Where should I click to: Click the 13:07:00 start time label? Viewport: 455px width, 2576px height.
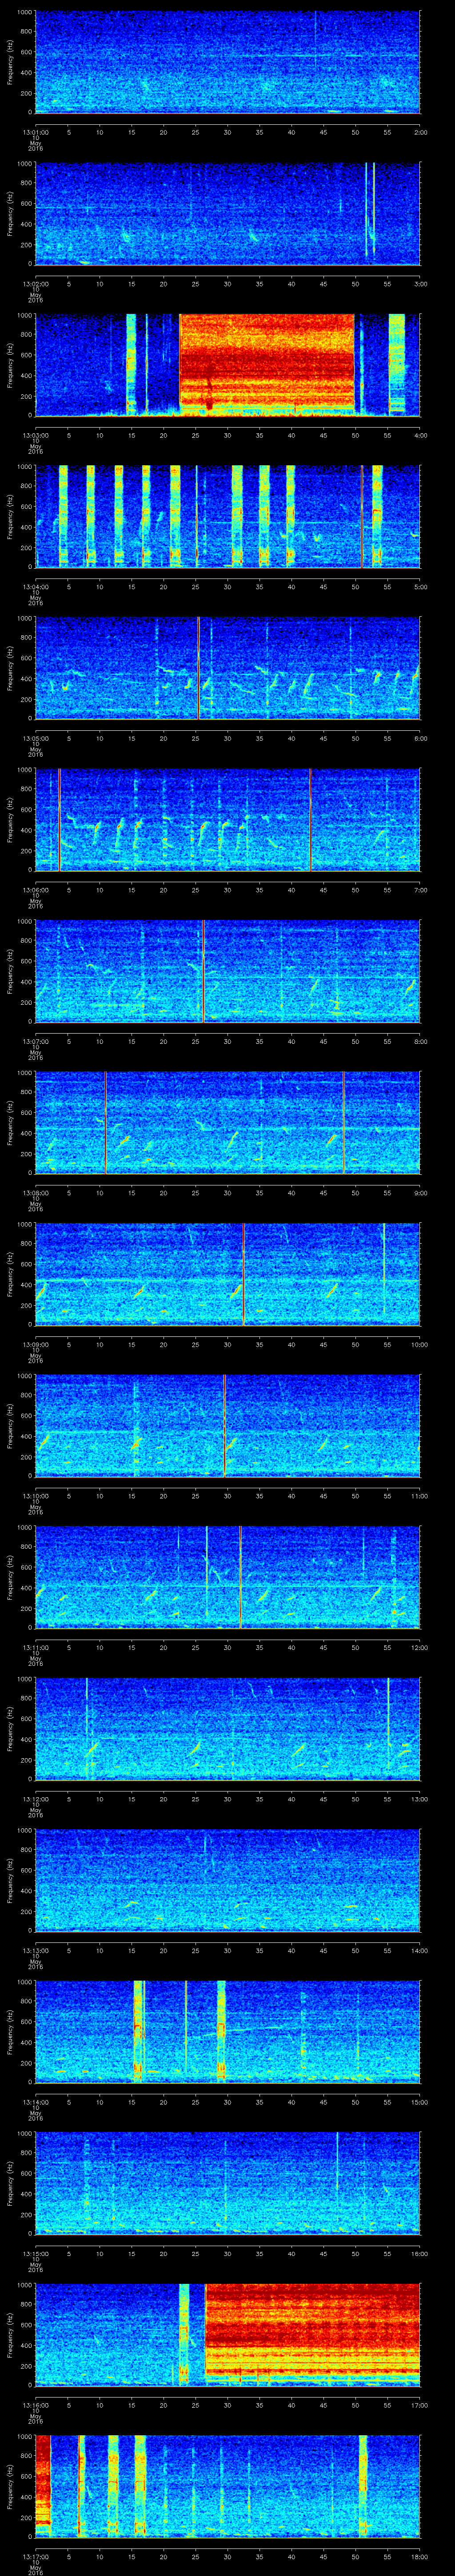[x=35, y=1041]
